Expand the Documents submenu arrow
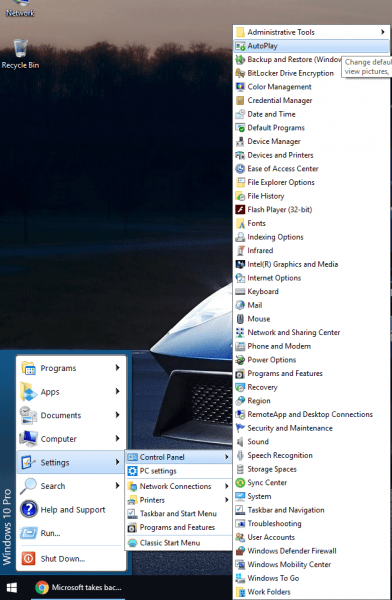392x600 pixels. click(x=118, y=415)
